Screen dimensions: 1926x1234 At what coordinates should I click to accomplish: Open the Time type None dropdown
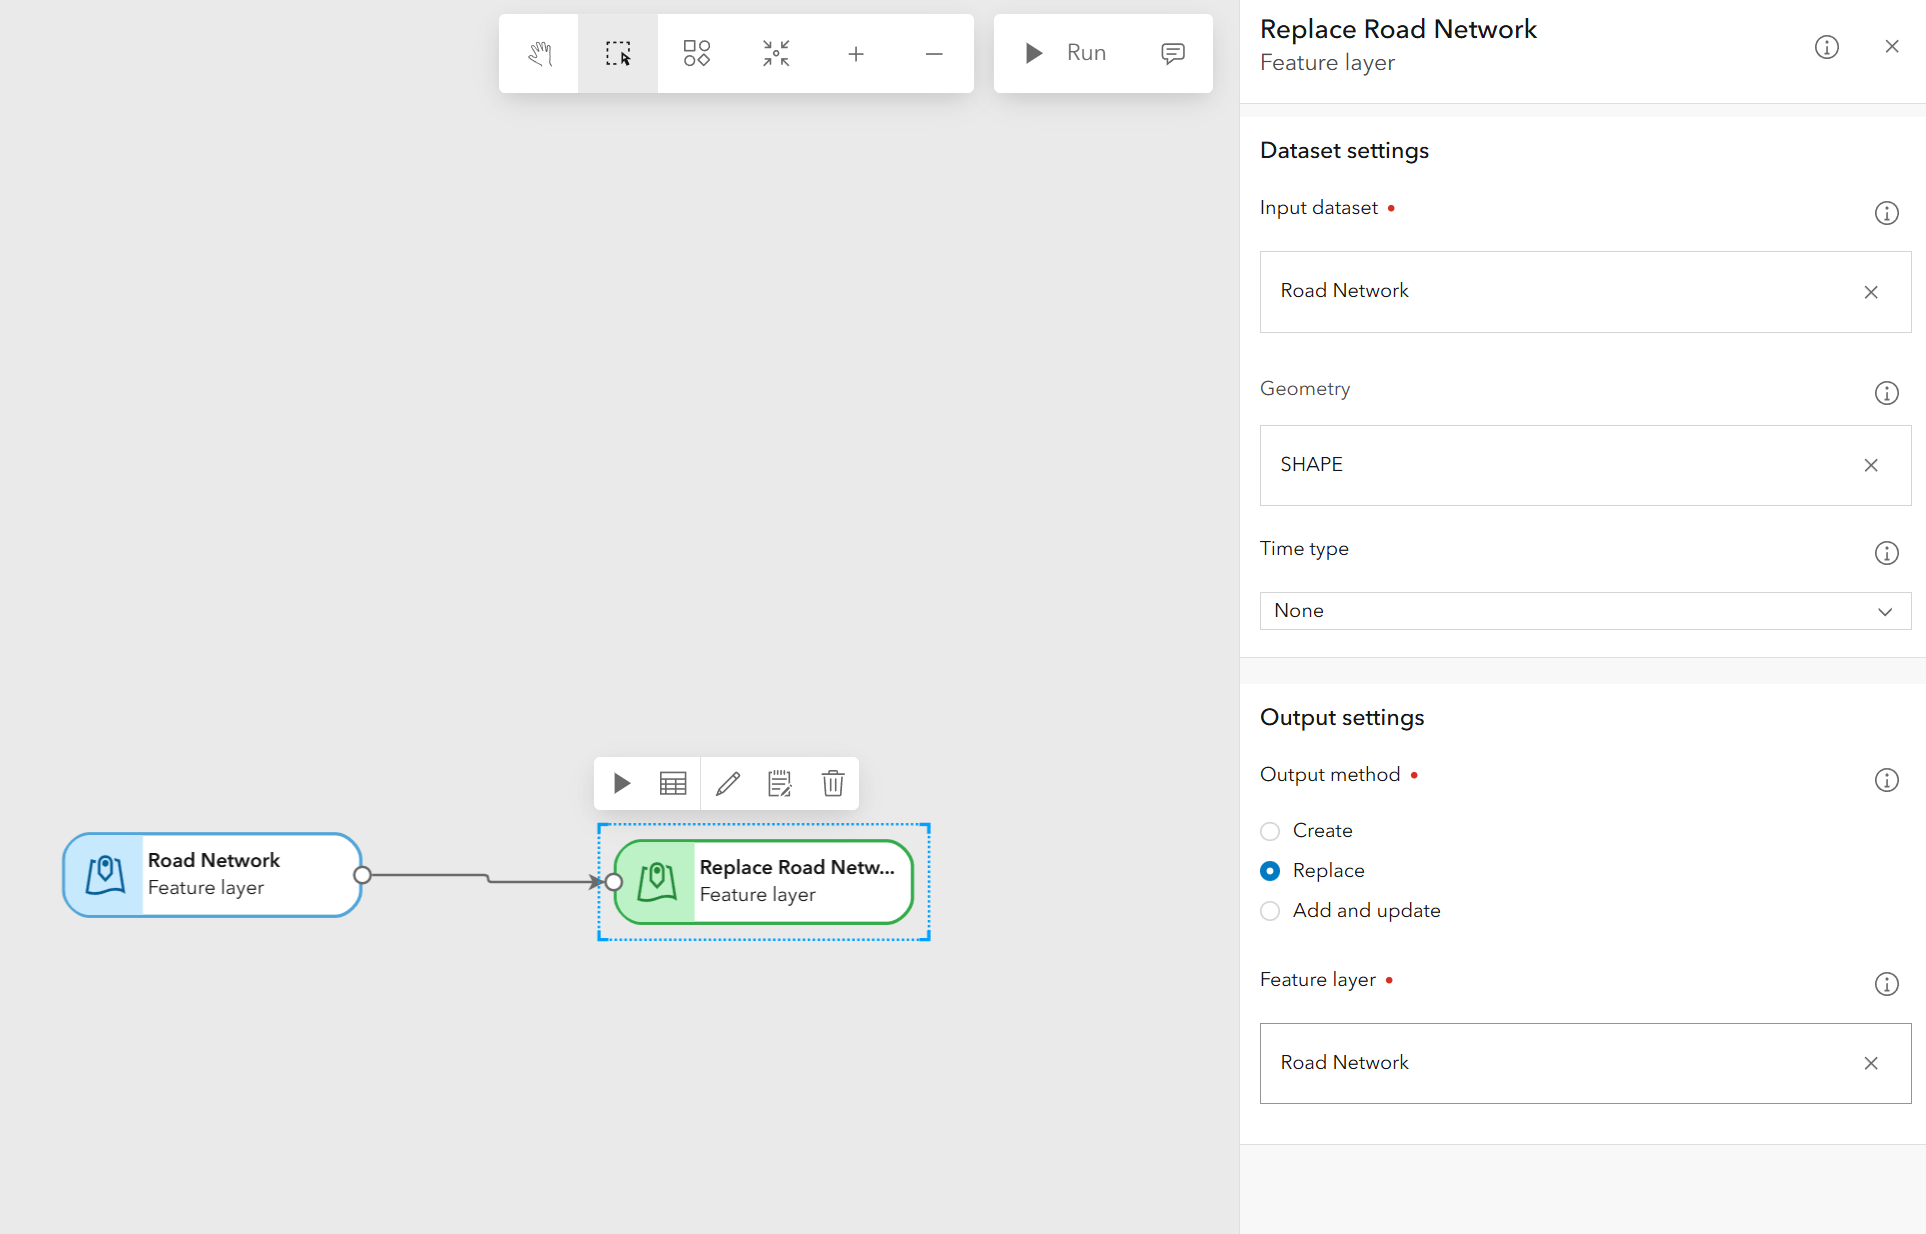(1585, 611)
